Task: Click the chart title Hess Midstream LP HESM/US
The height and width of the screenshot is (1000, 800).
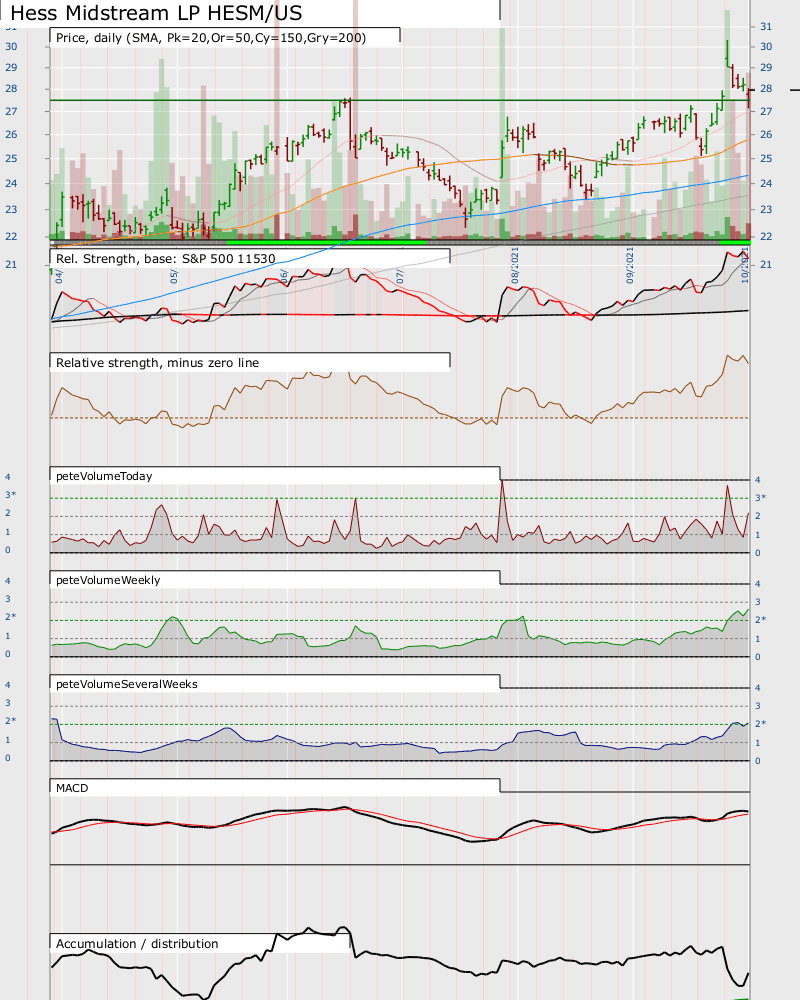Action: 156,12
